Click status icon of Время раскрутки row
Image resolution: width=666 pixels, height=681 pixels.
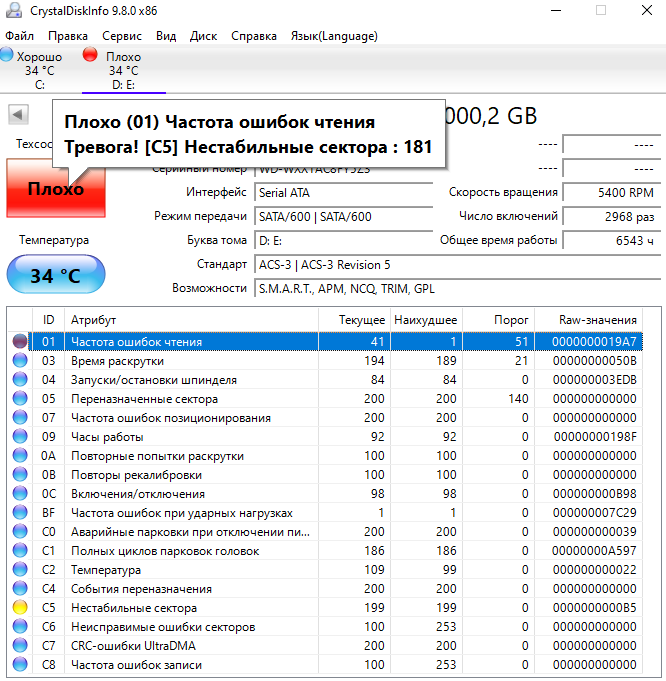click(20, 360)
